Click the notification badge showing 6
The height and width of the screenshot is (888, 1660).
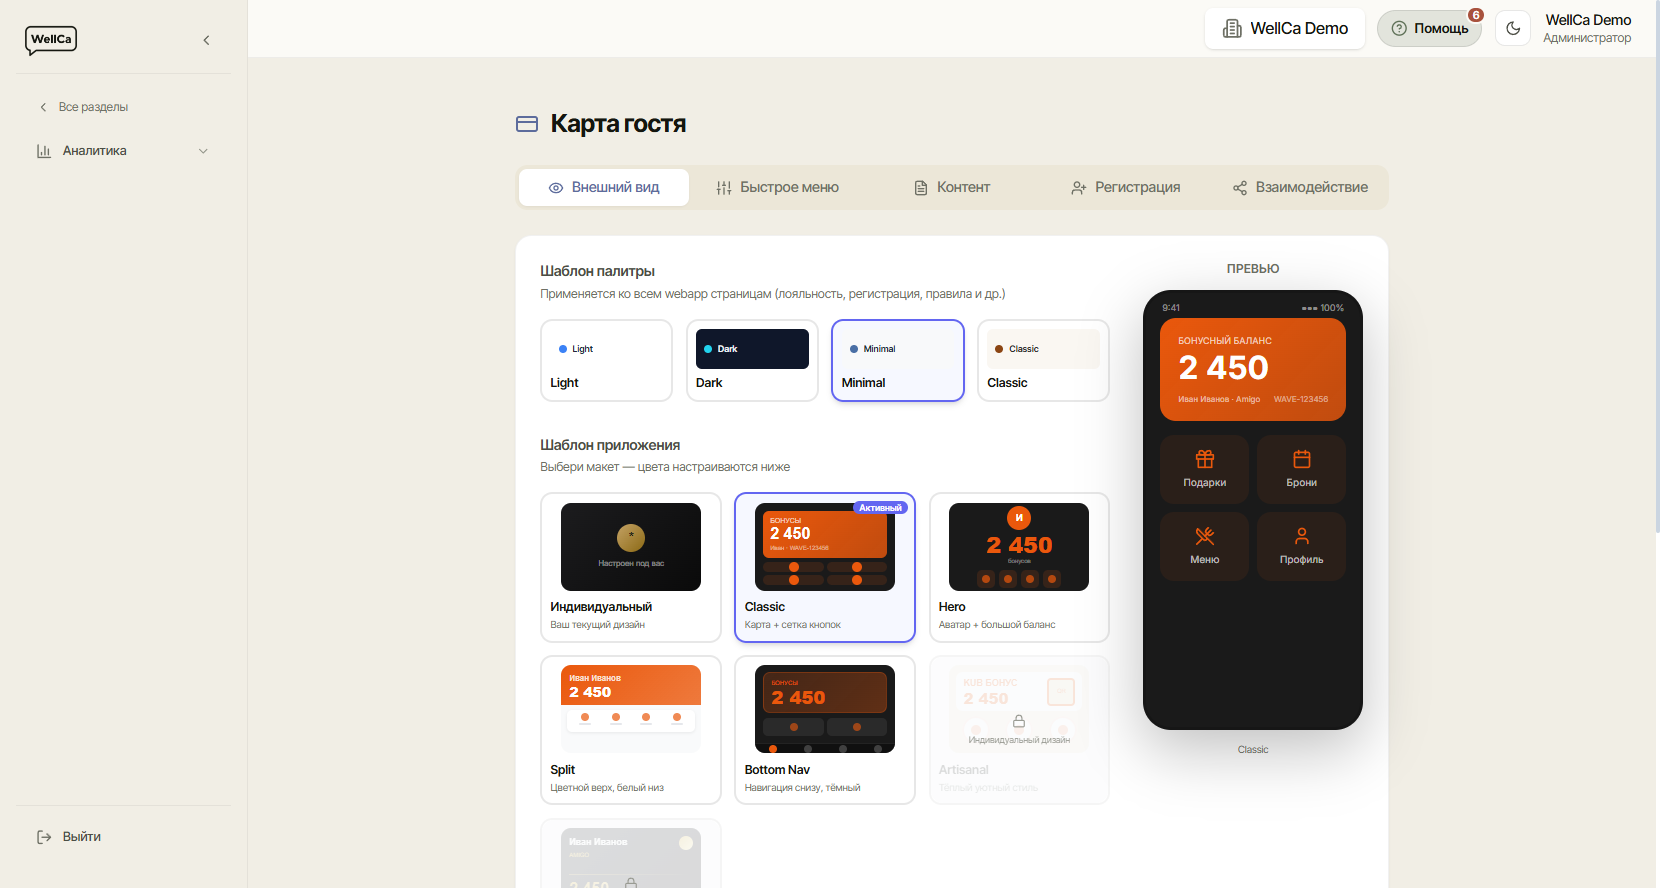pyautogui.click(x=1476, y=15)
